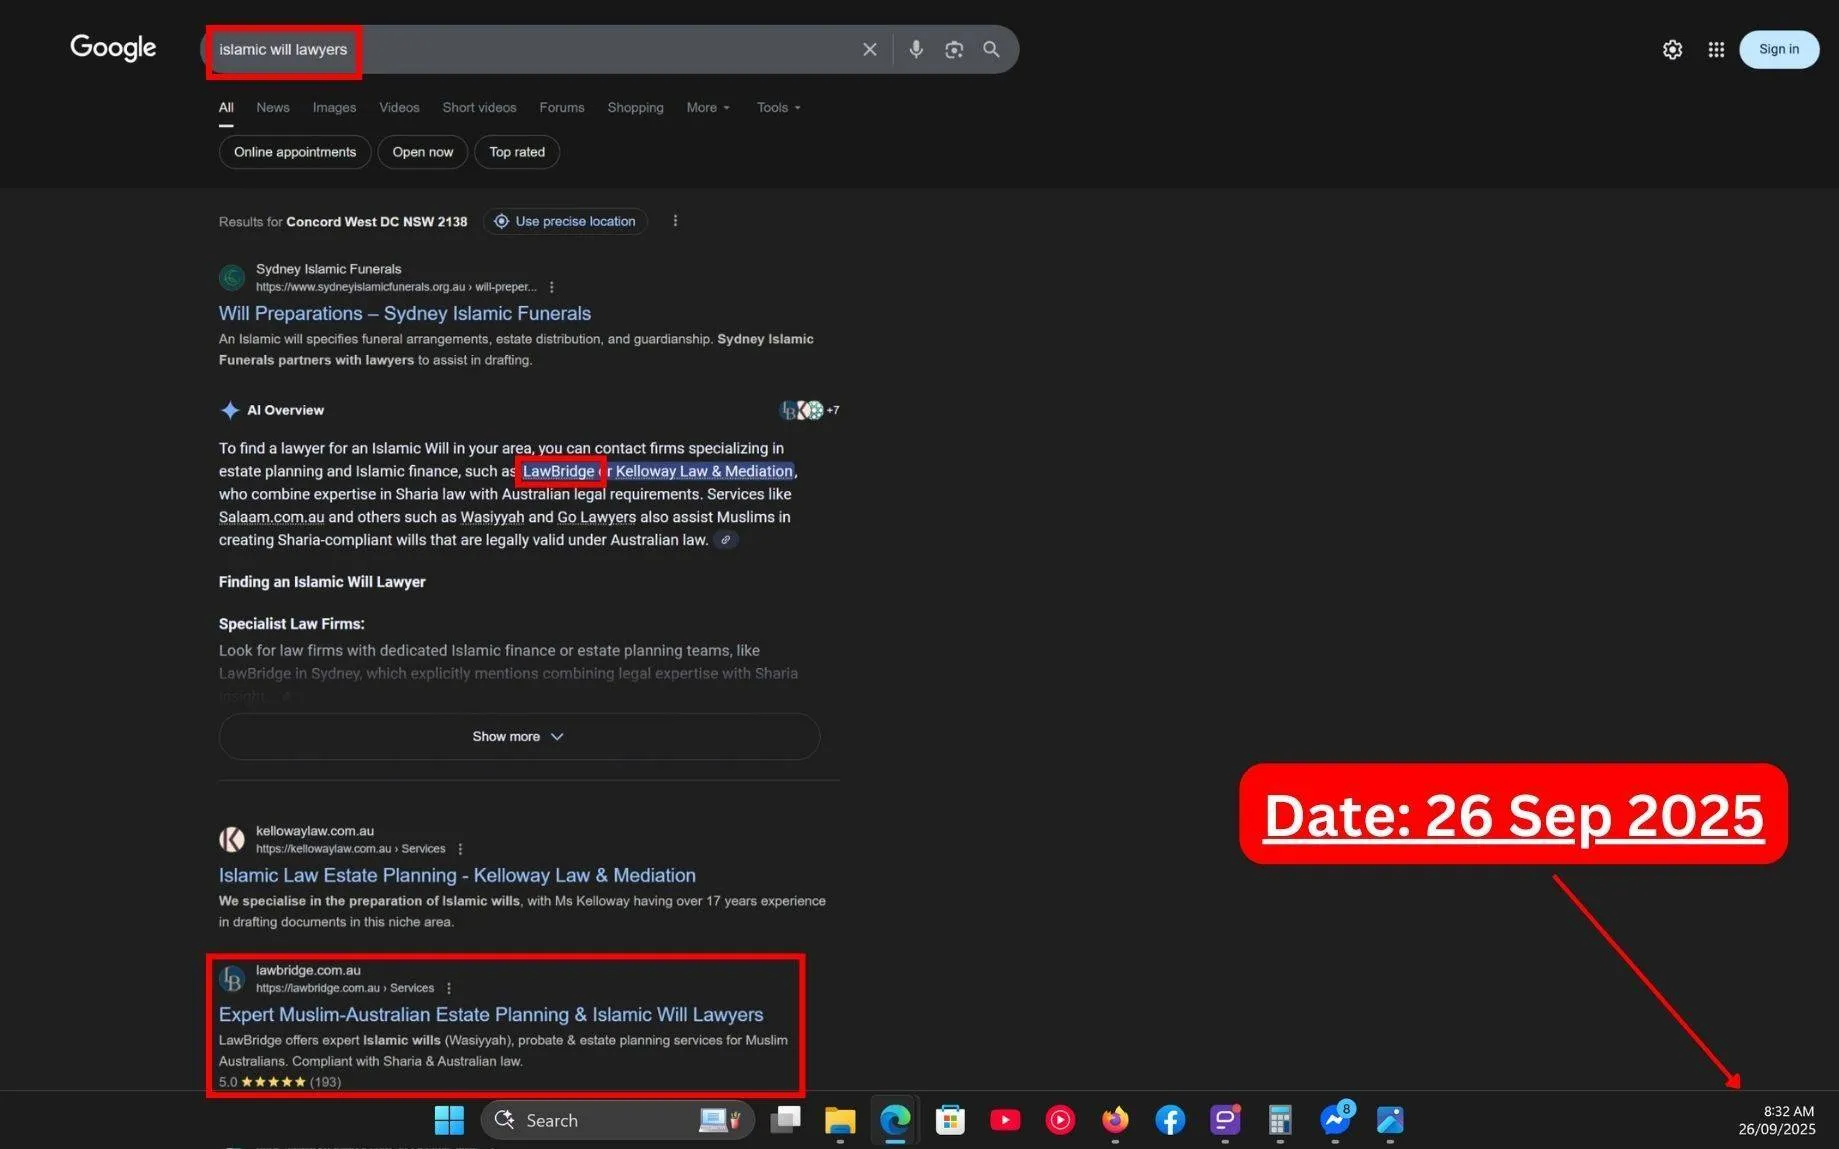Toggle the Online appointments filter chip
This screenshot has height=1149, width=1839.
click(294, 152)
